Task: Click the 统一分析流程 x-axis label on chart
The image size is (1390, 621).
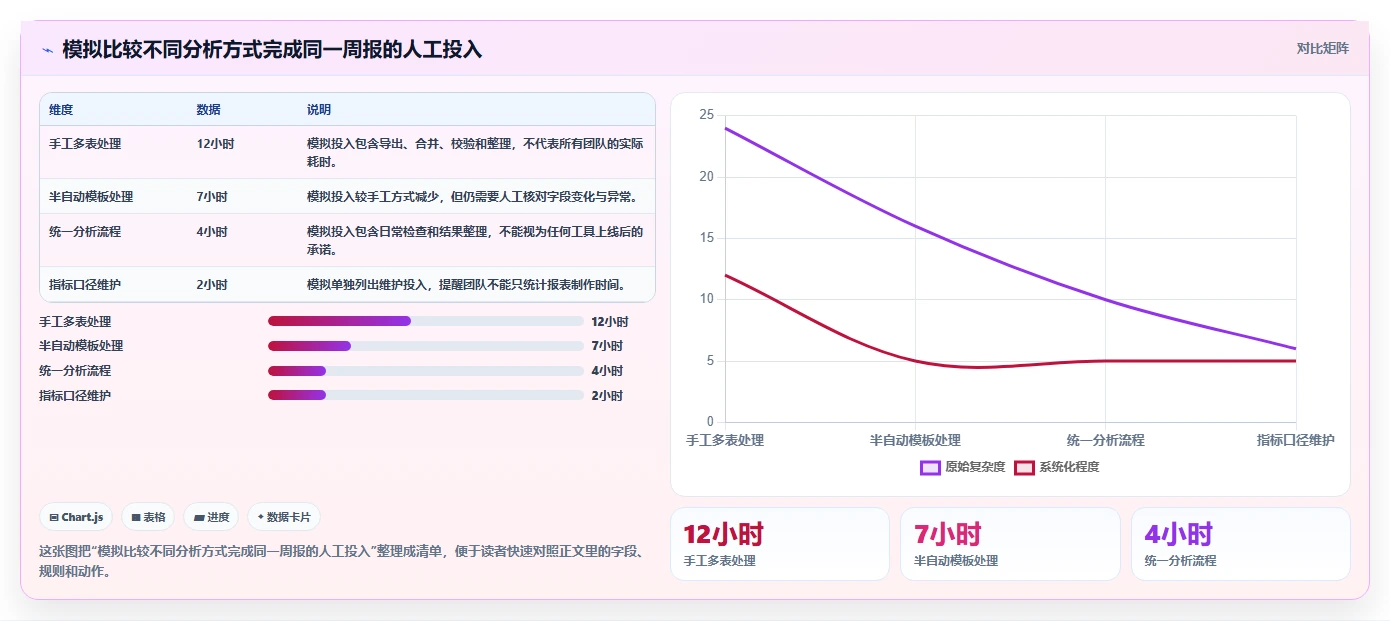Action: click(x=1105, y=440)
